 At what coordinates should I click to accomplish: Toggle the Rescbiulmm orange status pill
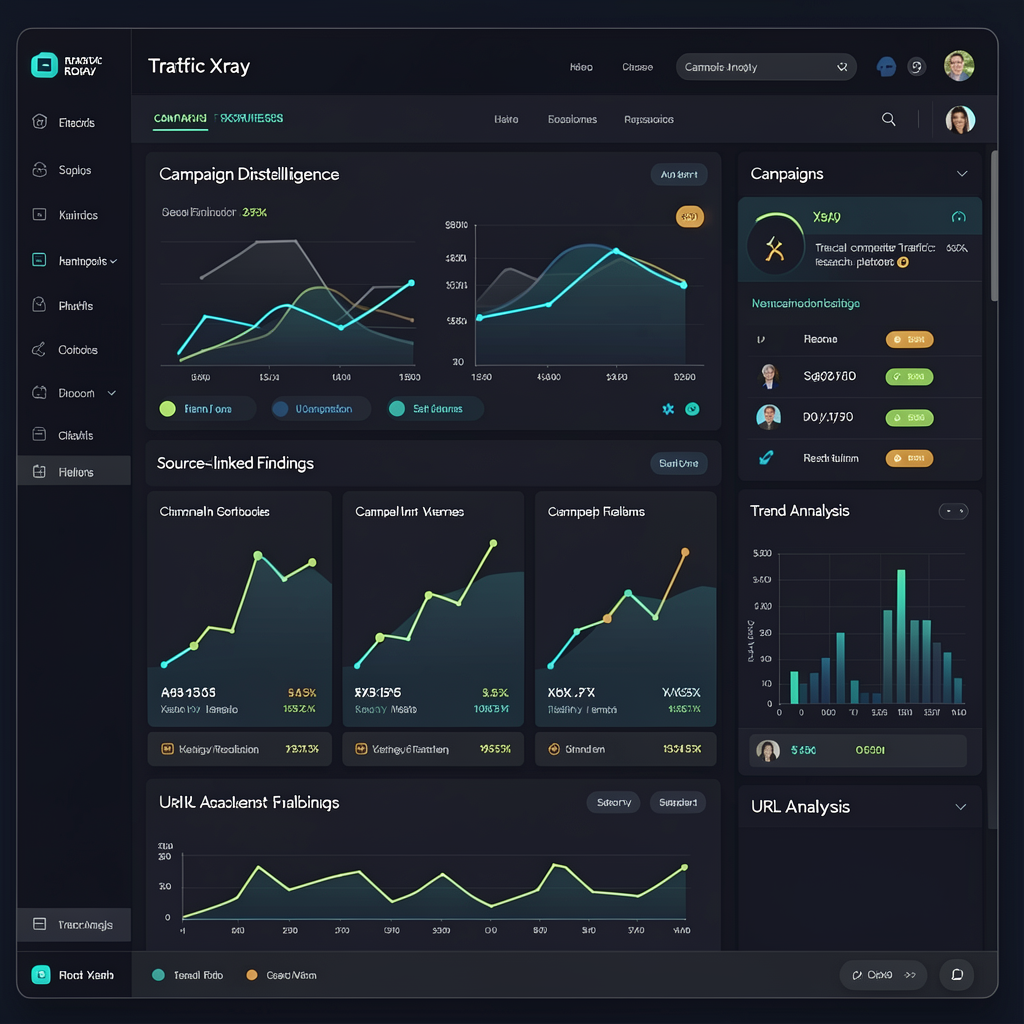pos(909,458)
